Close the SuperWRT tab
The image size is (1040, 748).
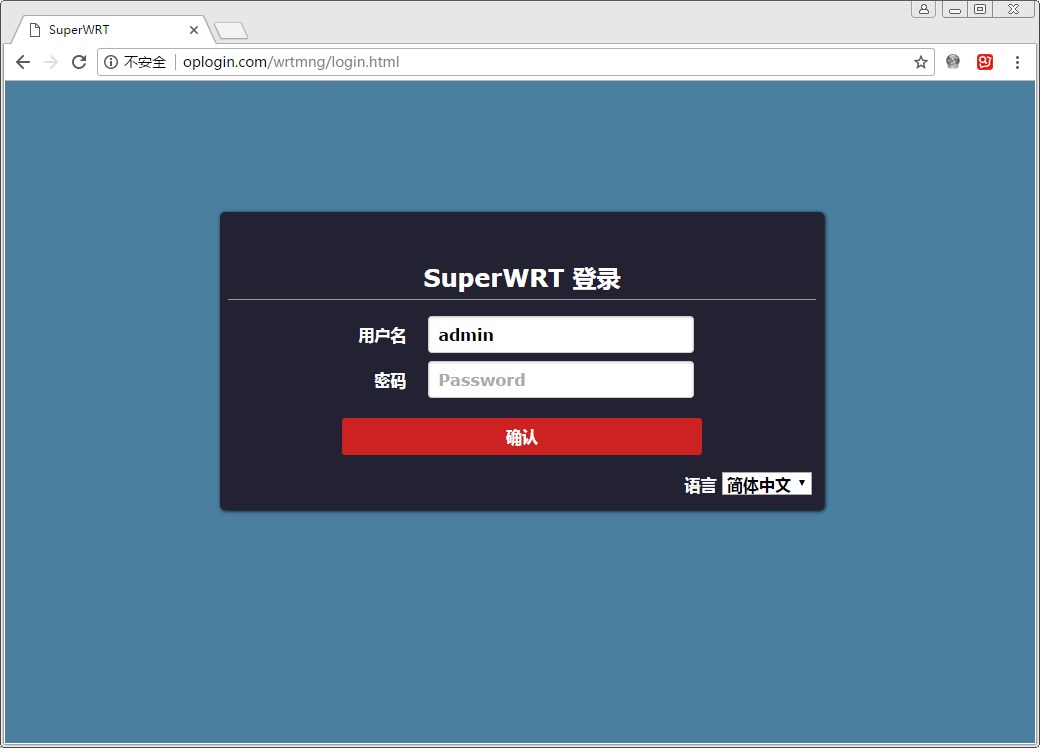(194, 30)
